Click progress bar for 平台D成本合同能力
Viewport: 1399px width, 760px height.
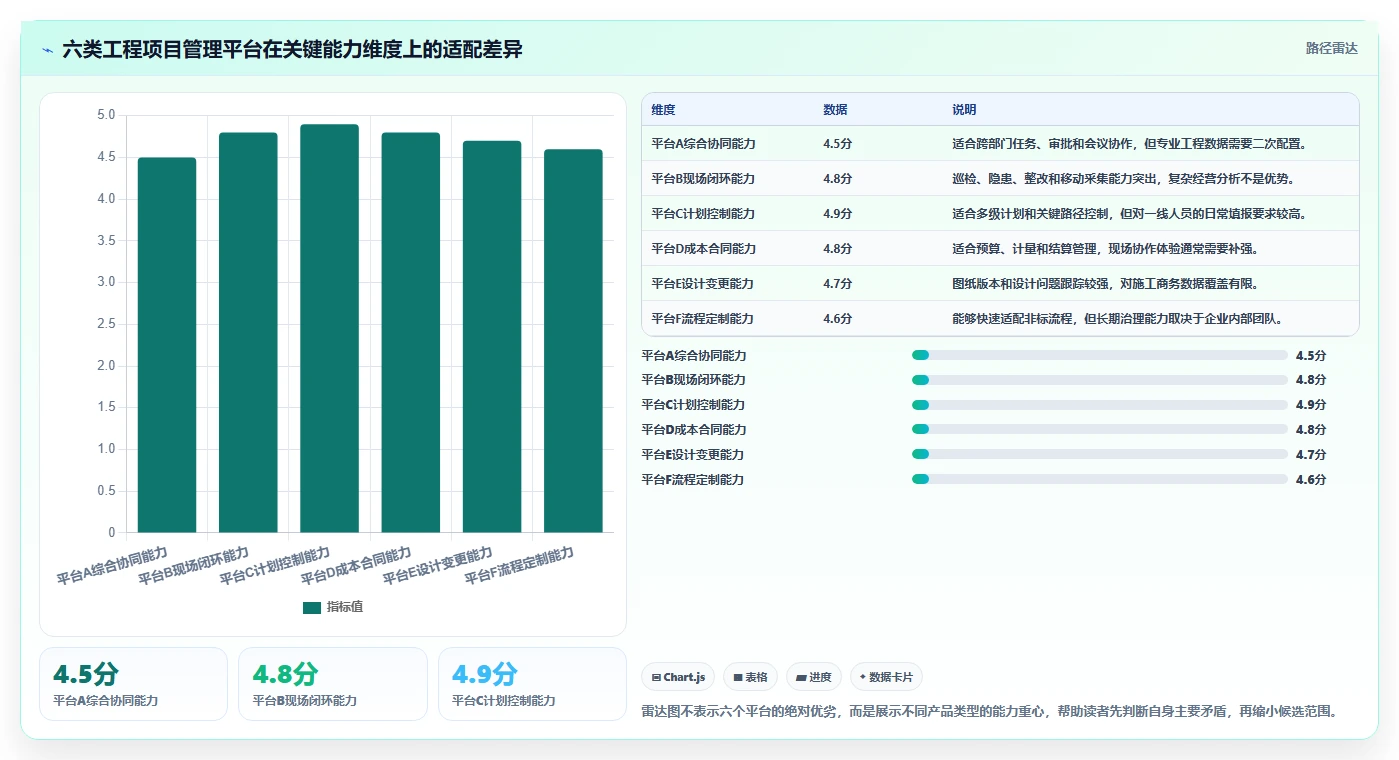coord(1100,430)
